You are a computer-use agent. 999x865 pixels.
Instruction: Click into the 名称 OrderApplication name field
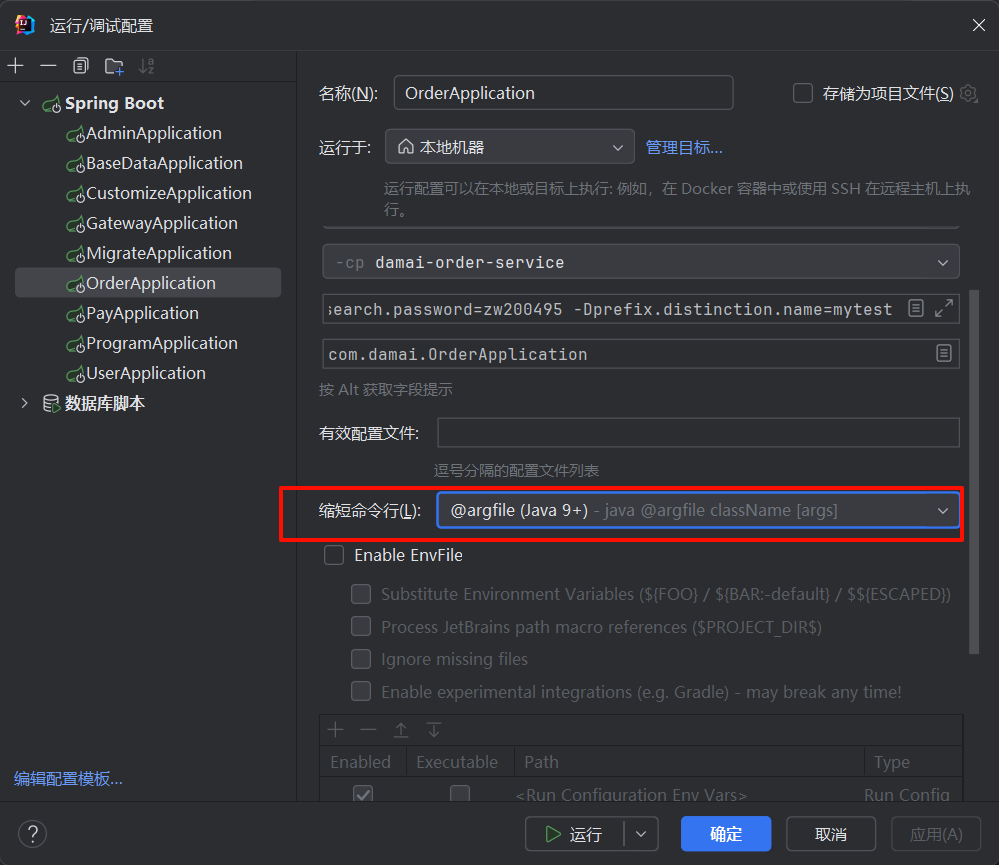(563, 93)
